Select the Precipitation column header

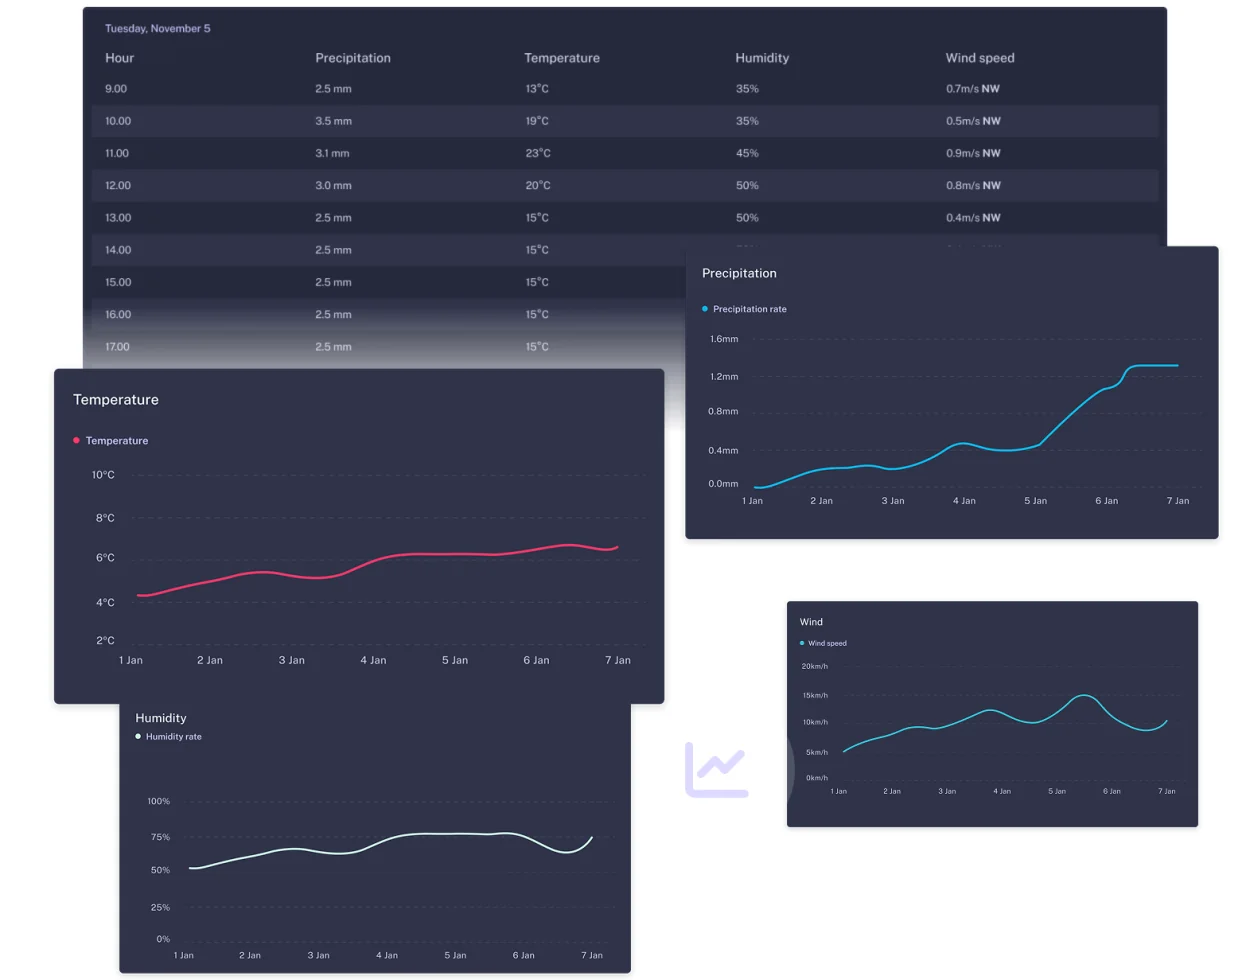[x=353, y=58]
